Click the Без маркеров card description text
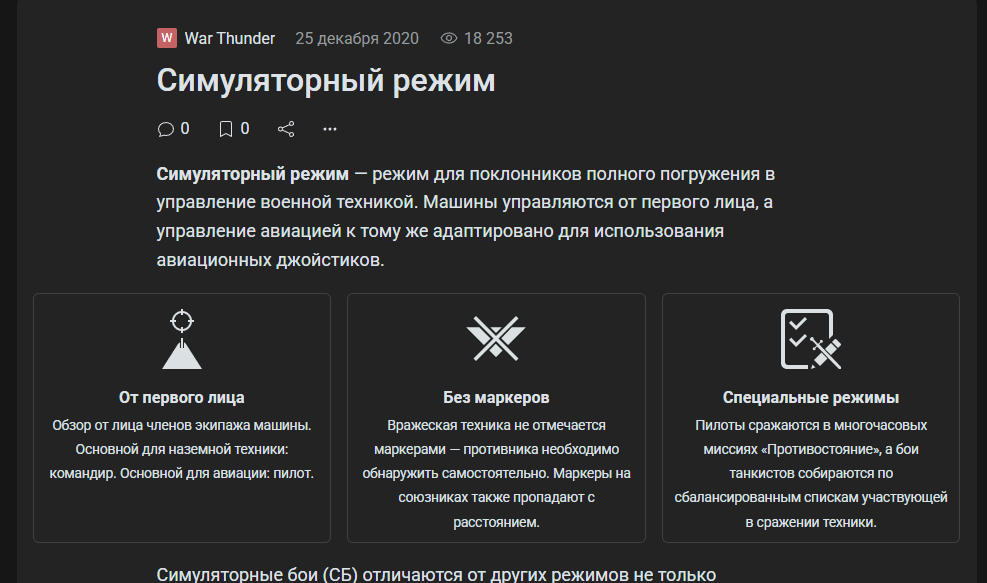This screenshot has height=583, width=987. (496, 473)
